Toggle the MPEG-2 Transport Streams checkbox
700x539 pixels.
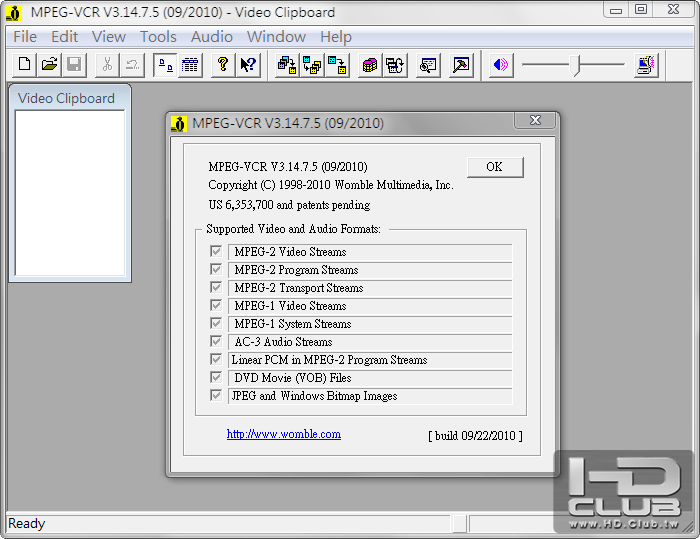(x=216, y=287)
